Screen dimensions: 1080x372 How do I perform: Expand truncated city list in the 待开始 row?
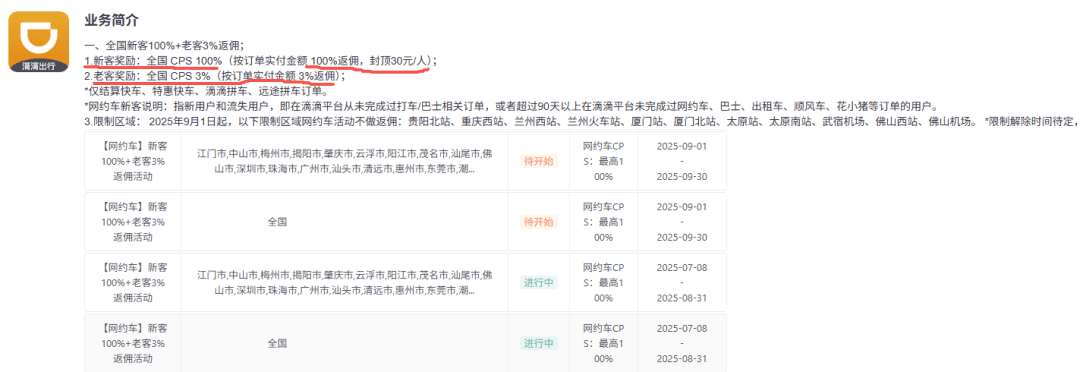(x=344, y=161)
